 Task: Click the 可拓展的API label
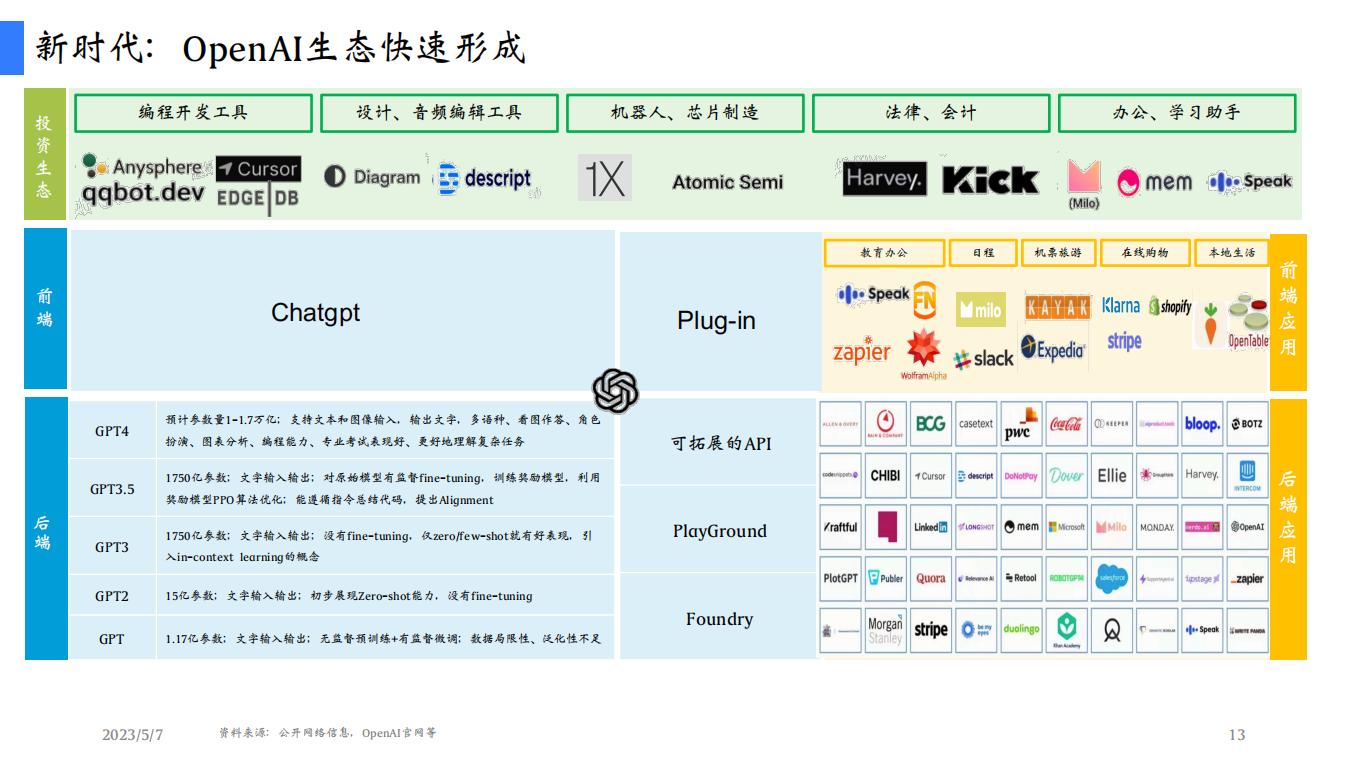coord(721,443)
